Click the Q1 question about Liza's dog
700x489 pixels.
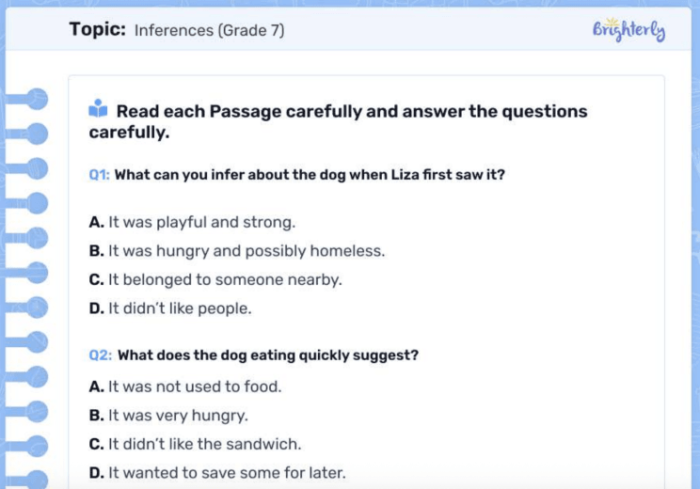[x=310, y=175]
